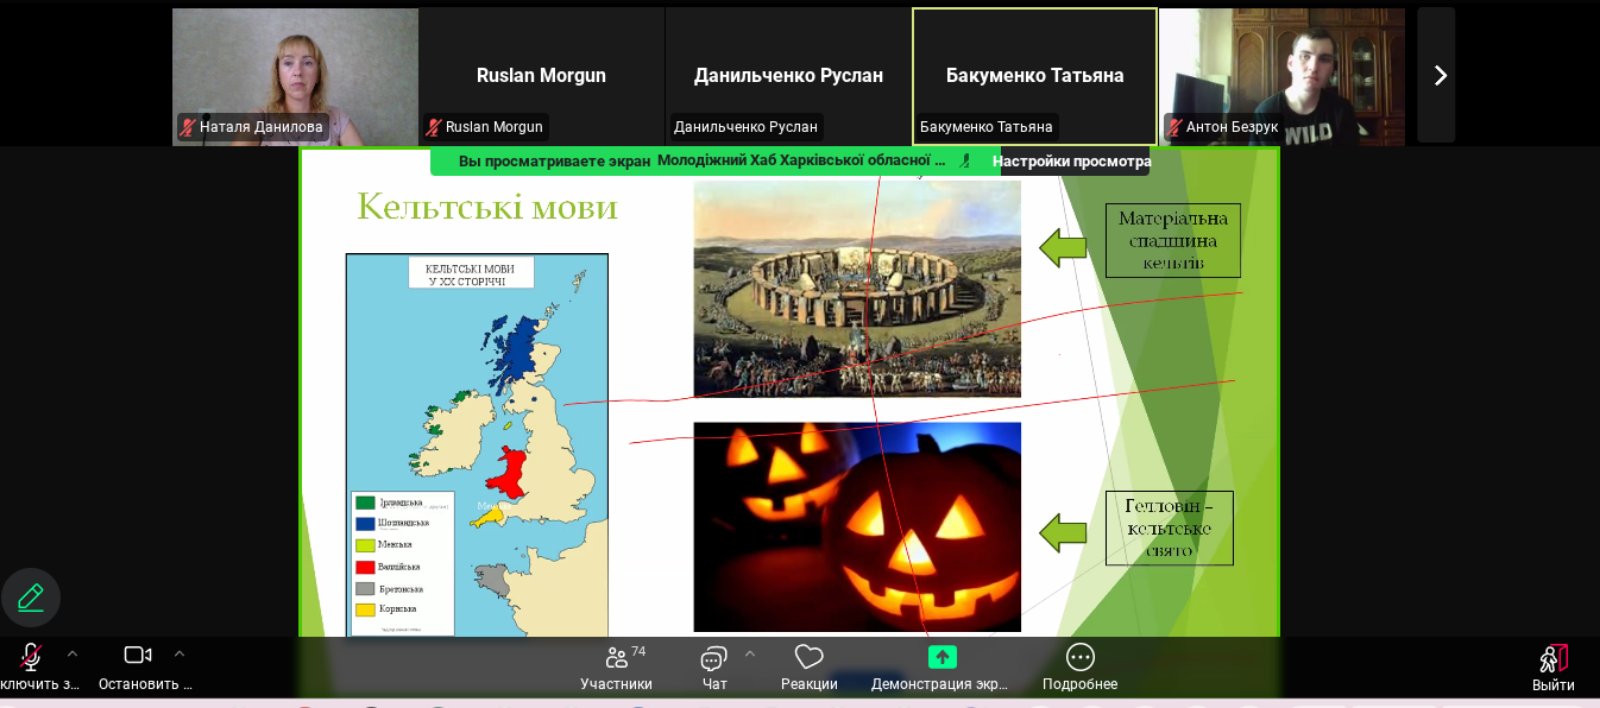Click green arrow pointing to pumpkins image
This screenshot has height=708, width=1600.
1063,533
